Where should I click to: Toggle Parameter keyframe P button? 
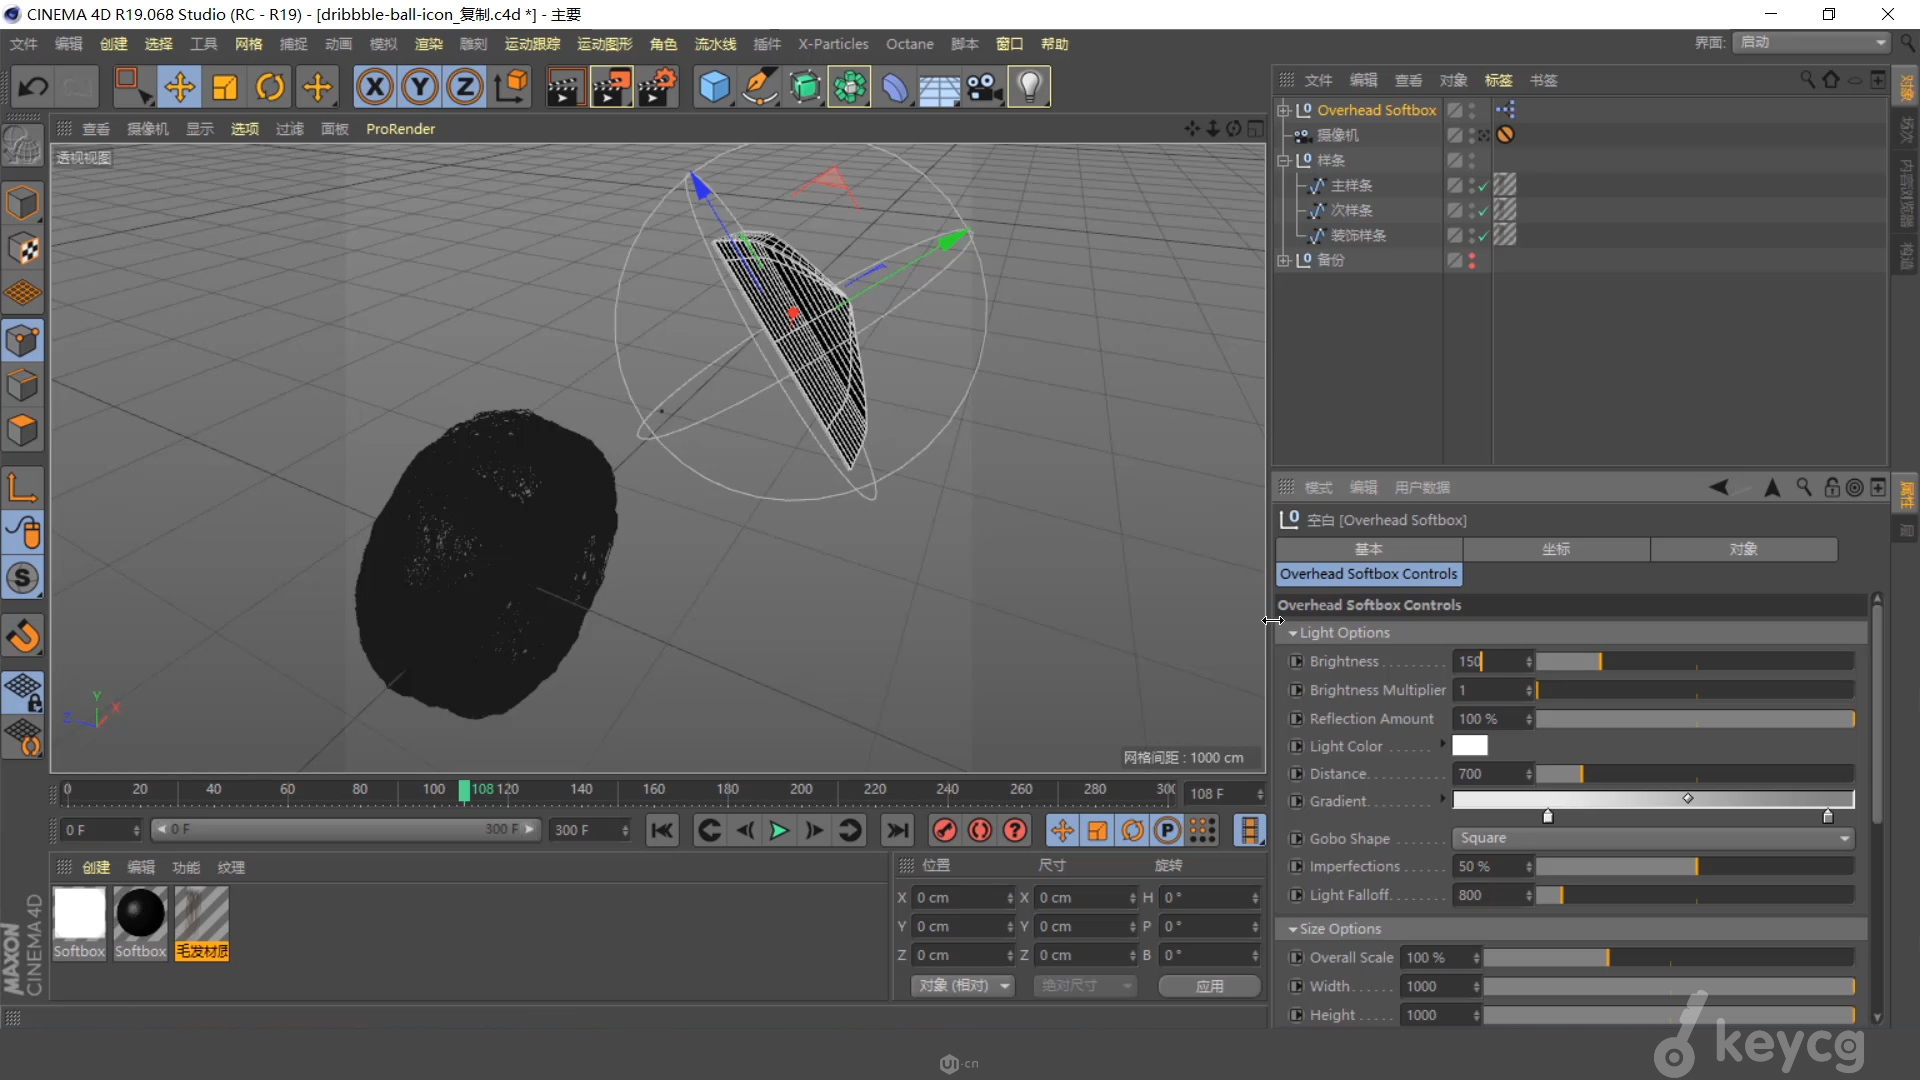click(1167, 830)
